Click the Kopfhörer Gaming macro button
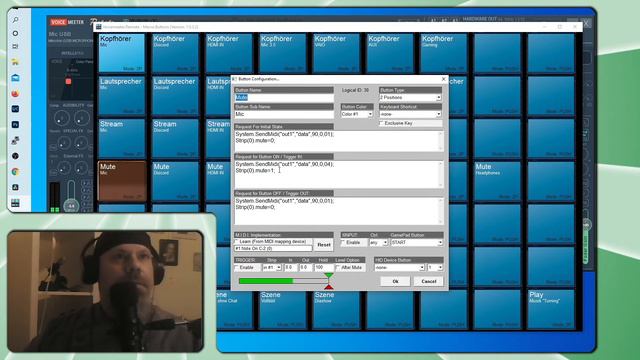 pos(443,53)
